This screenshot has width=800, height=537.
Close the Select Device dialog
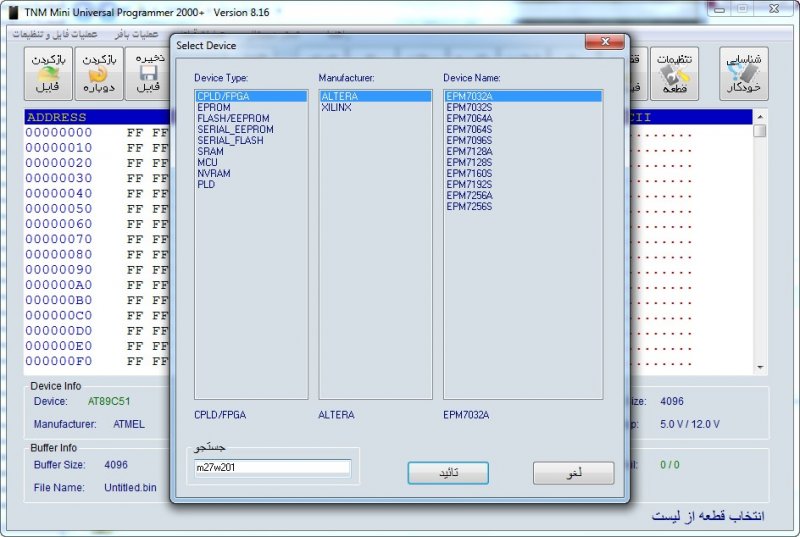tap(605, 42)
